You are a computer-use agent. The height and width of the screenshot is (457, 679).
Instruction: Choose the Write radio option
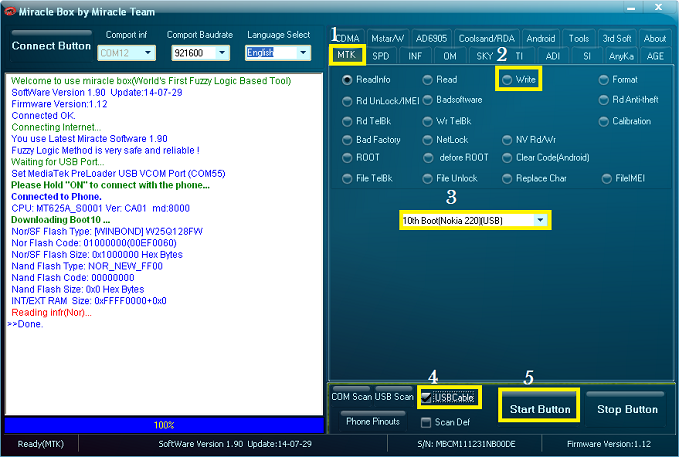point(519,80)
